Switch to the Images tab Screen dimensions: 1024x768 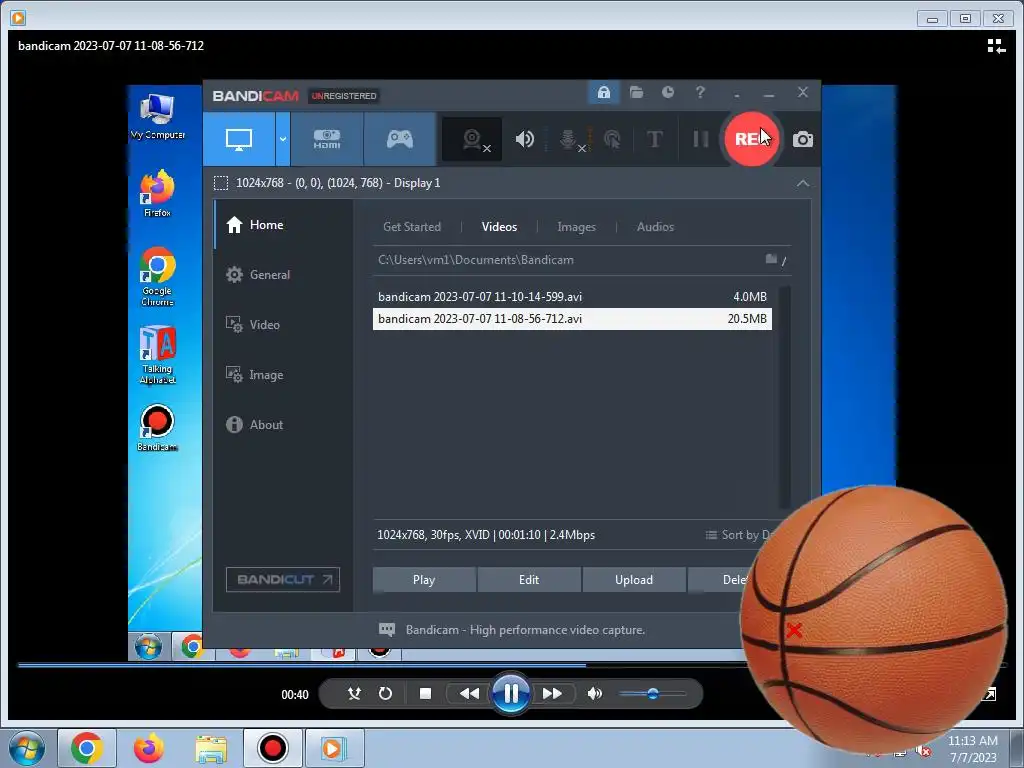coord(576,227)
